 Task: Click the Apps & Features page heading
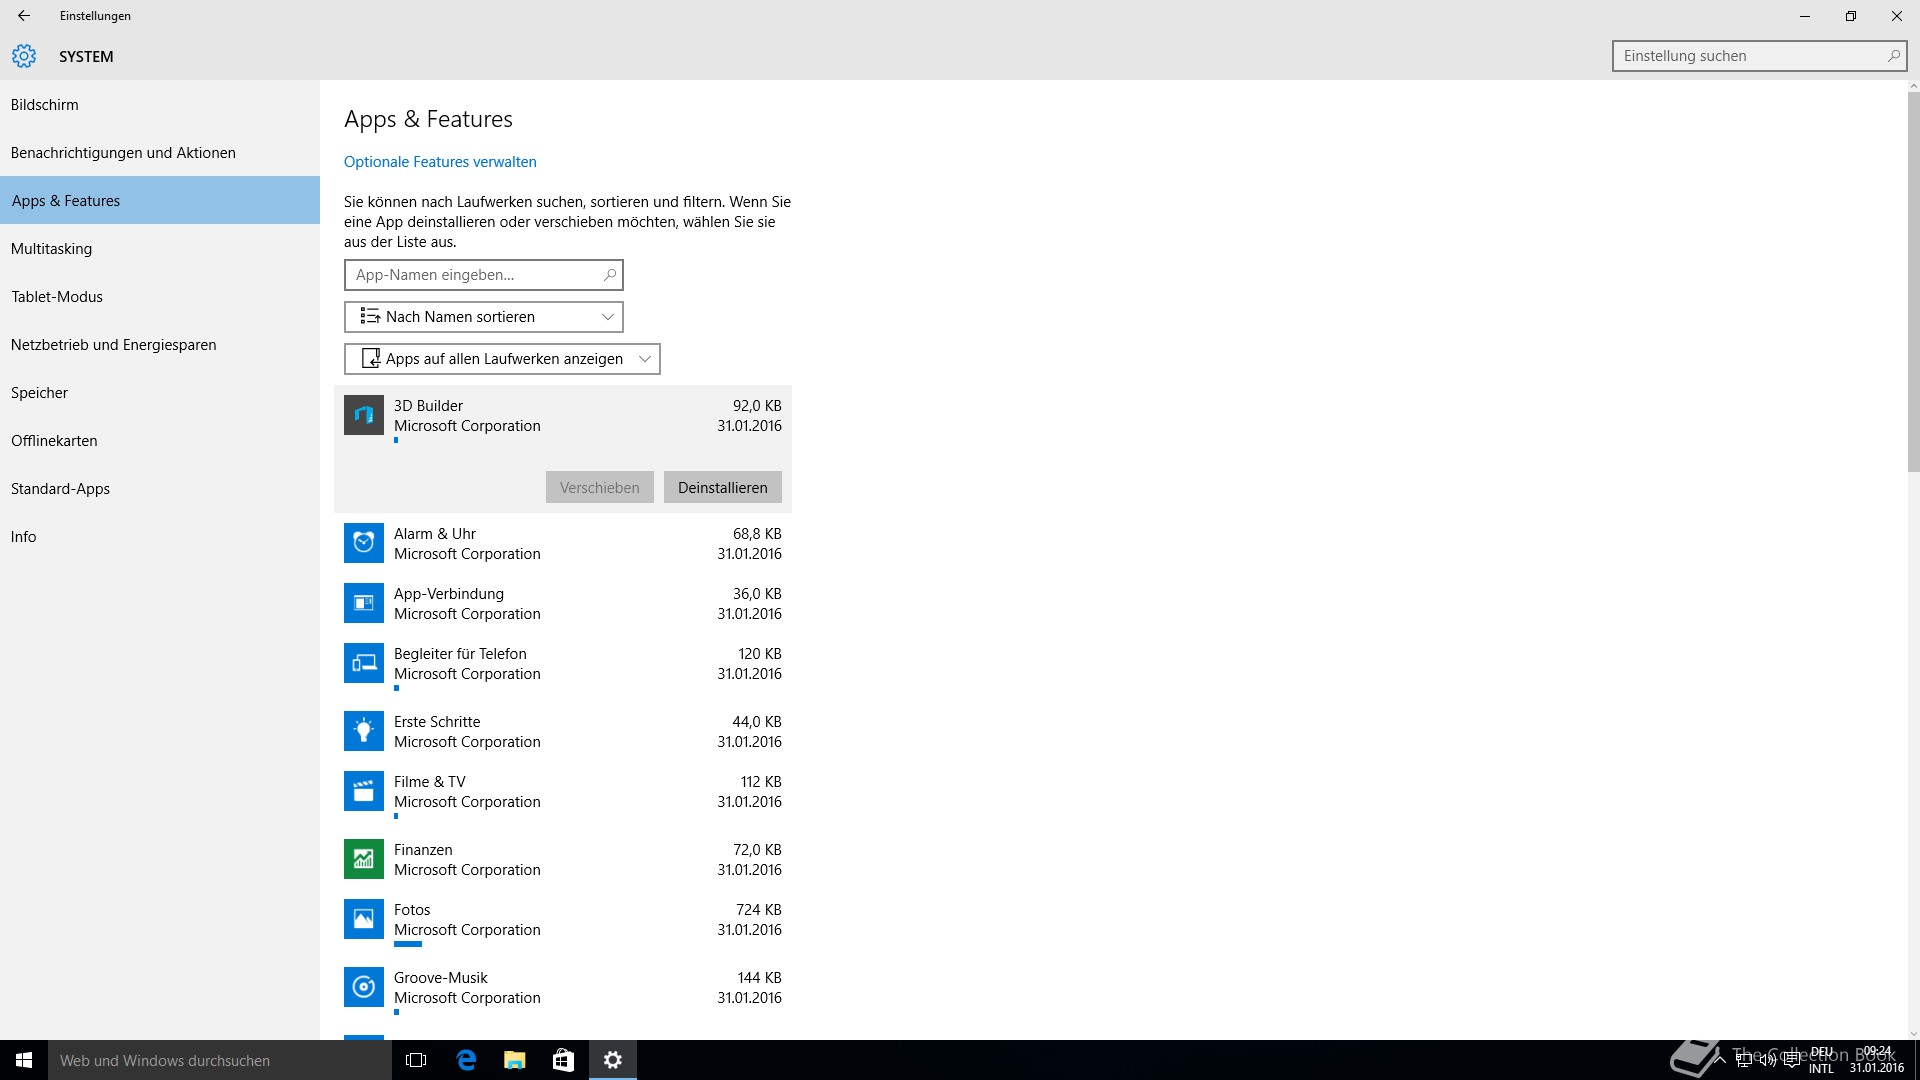428,119
